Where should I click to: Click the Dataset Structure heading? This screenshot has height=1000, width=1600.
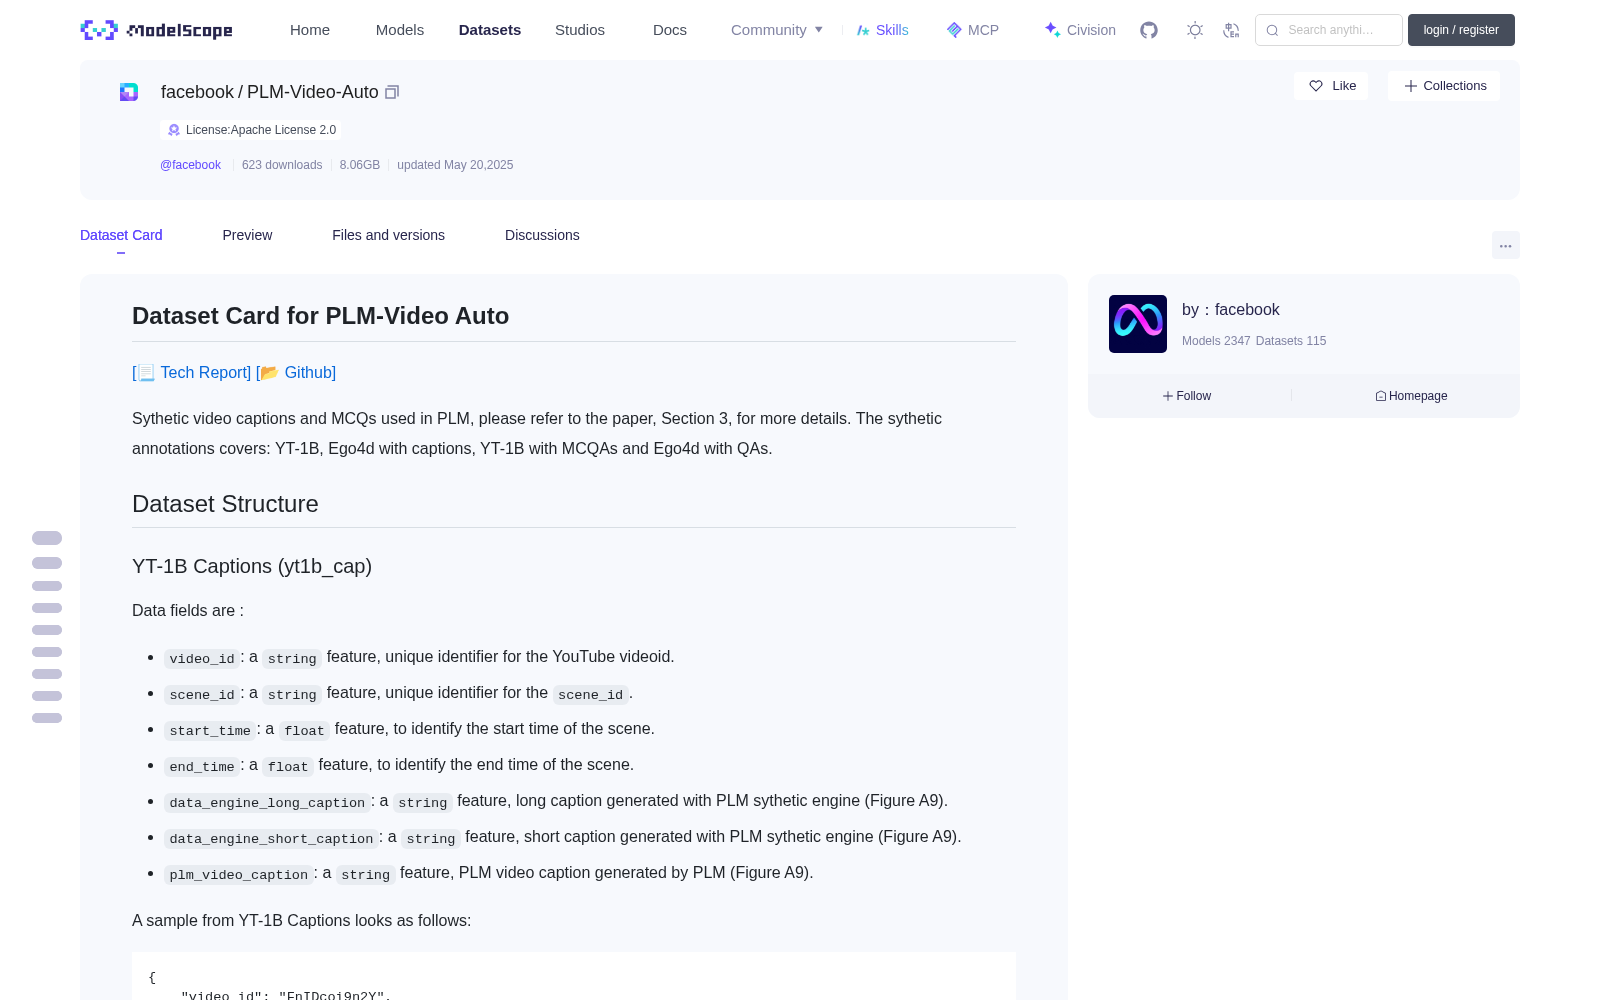point(225,504)
